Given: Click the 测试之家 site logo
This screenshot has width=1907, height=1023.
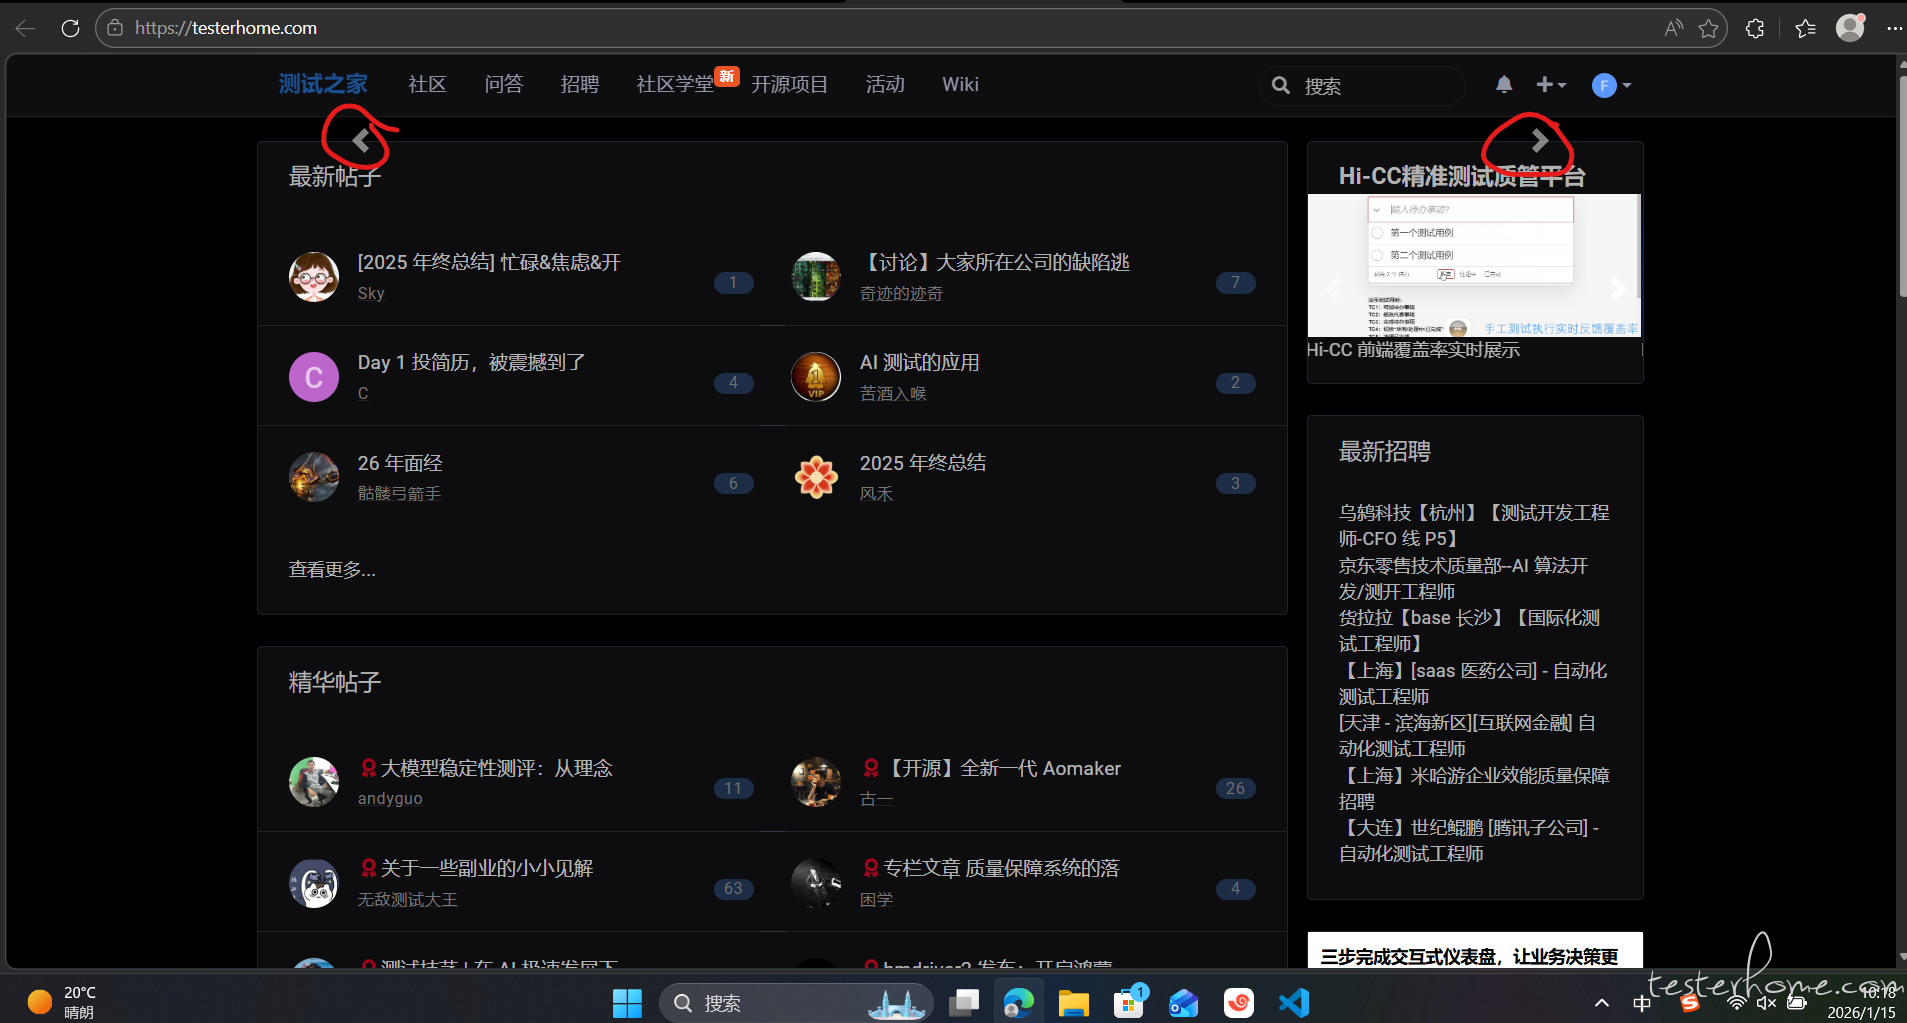Looking at the screenshot, I should 323,85.
